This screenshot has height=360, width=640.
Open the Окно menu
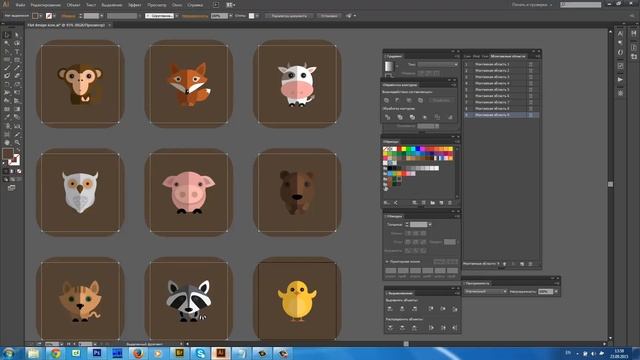(177, 5)
